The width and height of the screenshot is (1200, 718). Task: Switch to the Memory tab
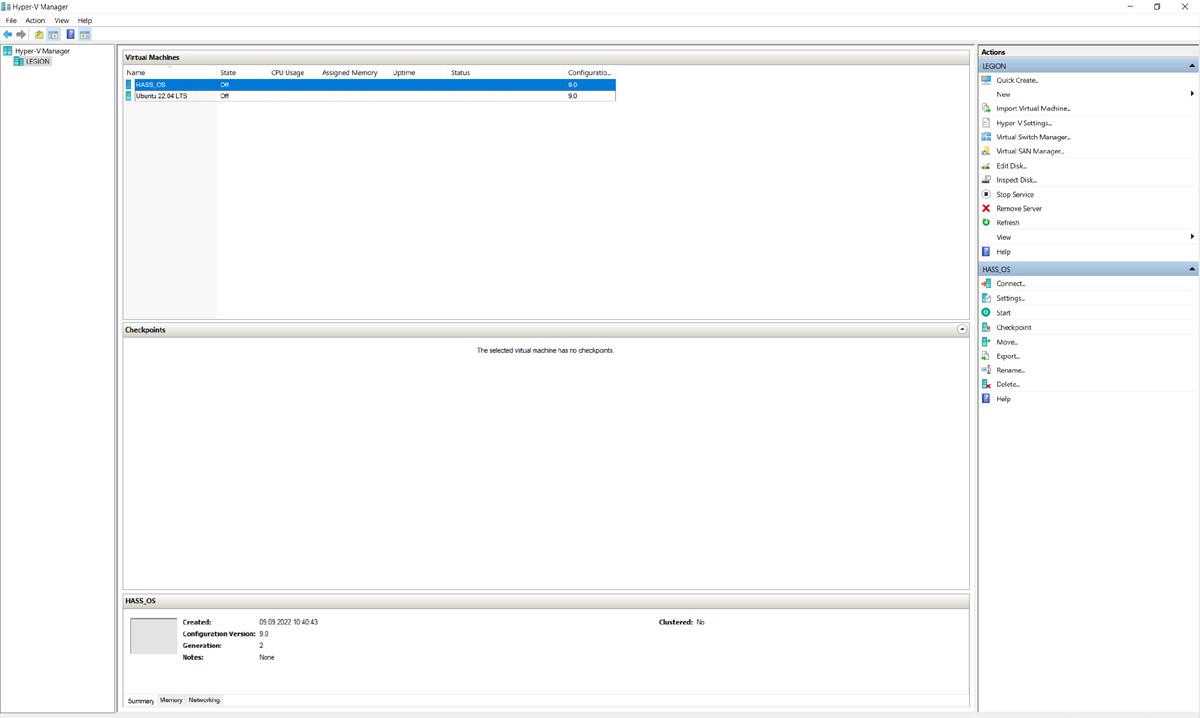tap(171, 700)
